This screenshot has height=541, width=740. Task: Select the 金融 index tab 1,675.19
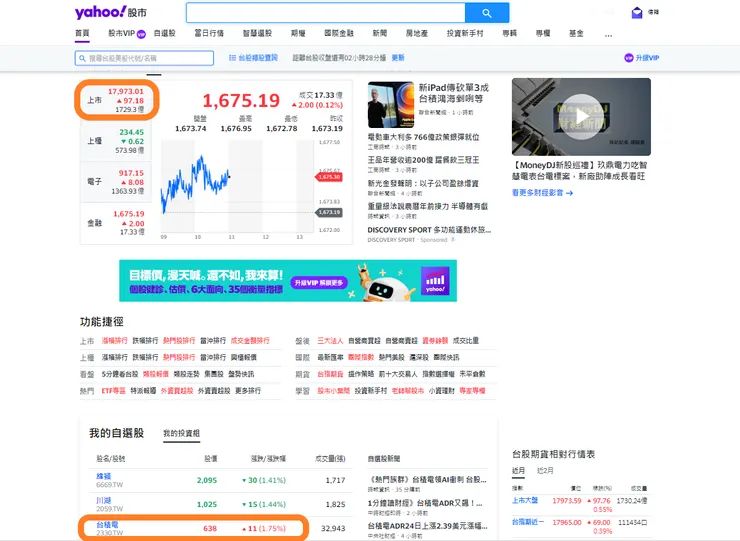[117, 222]
